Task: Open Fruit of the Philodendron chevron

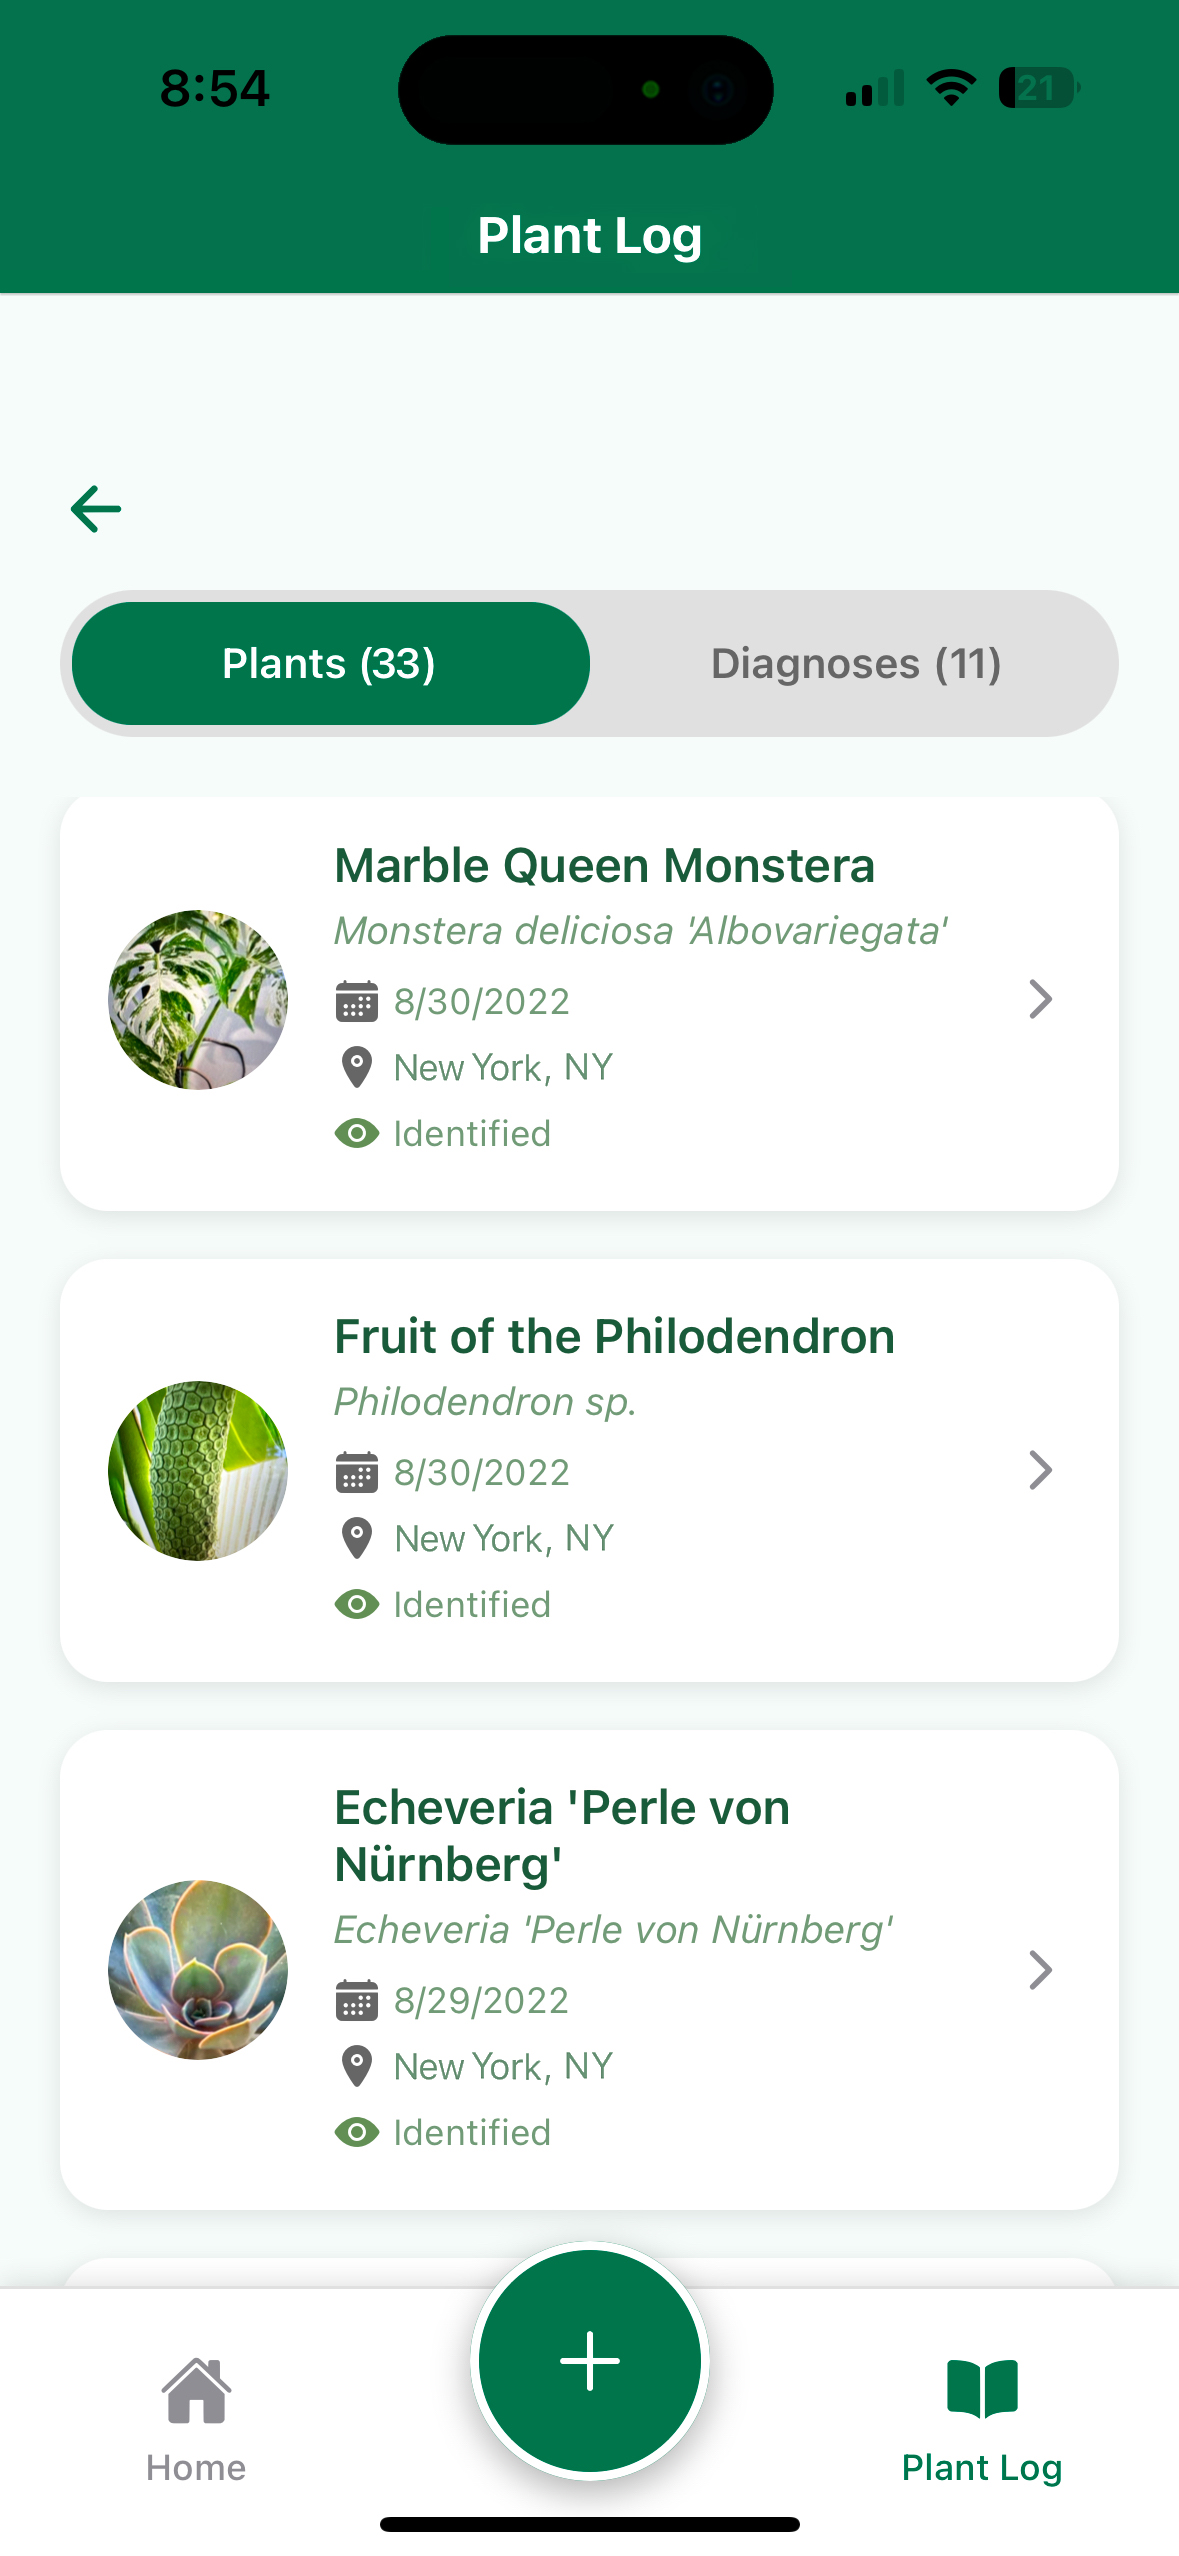Action: [1040, 1470]
